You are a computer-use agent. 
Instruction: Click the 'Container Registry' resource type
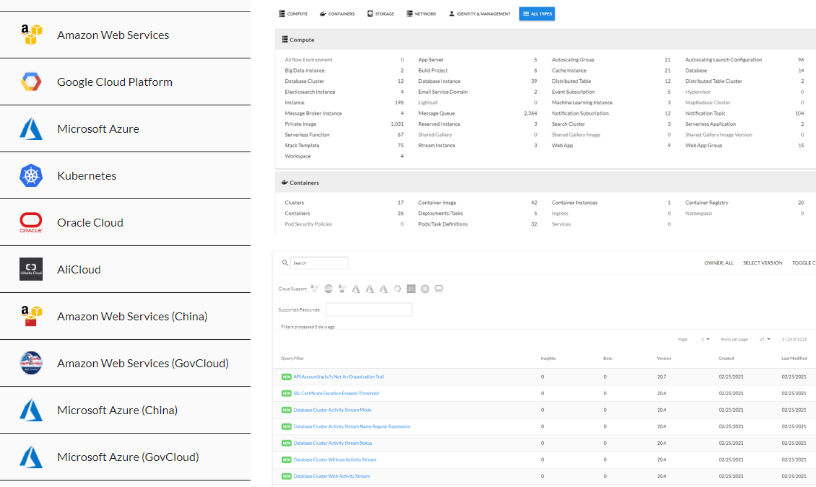pos(707,202)
